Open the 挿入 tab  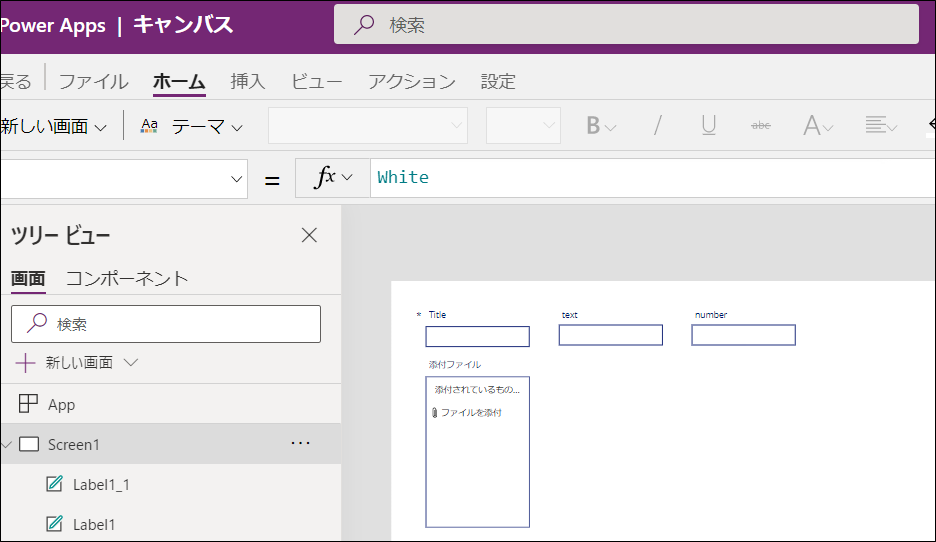(248, 81)
